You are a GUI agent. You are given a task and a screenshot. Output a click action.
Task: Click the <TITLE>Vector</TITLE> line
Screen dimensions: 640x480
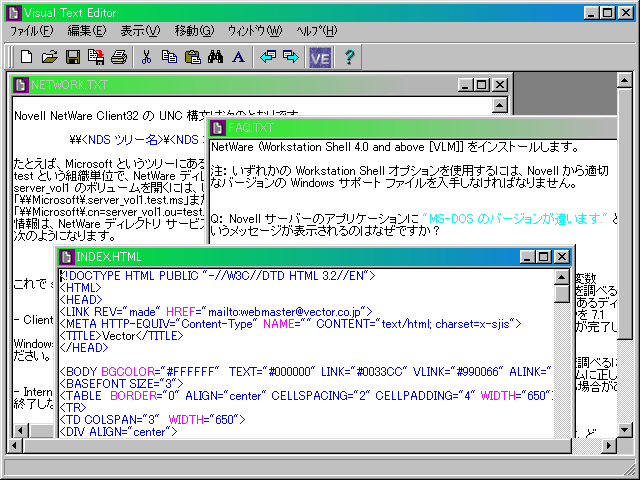coord(121,336)
